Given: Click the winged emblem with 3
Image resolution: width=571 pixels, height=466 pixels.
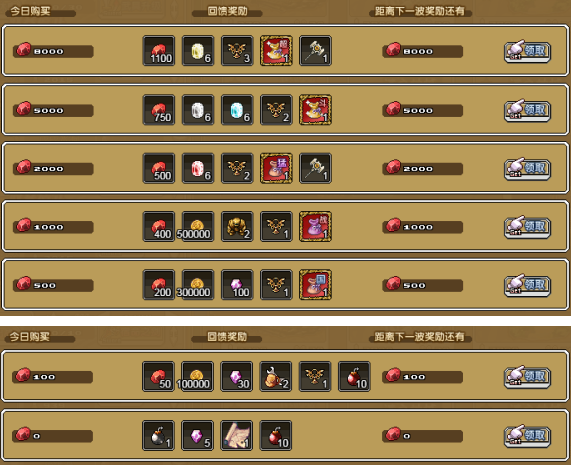Looking at the screenshot, I should pos(237,51).
